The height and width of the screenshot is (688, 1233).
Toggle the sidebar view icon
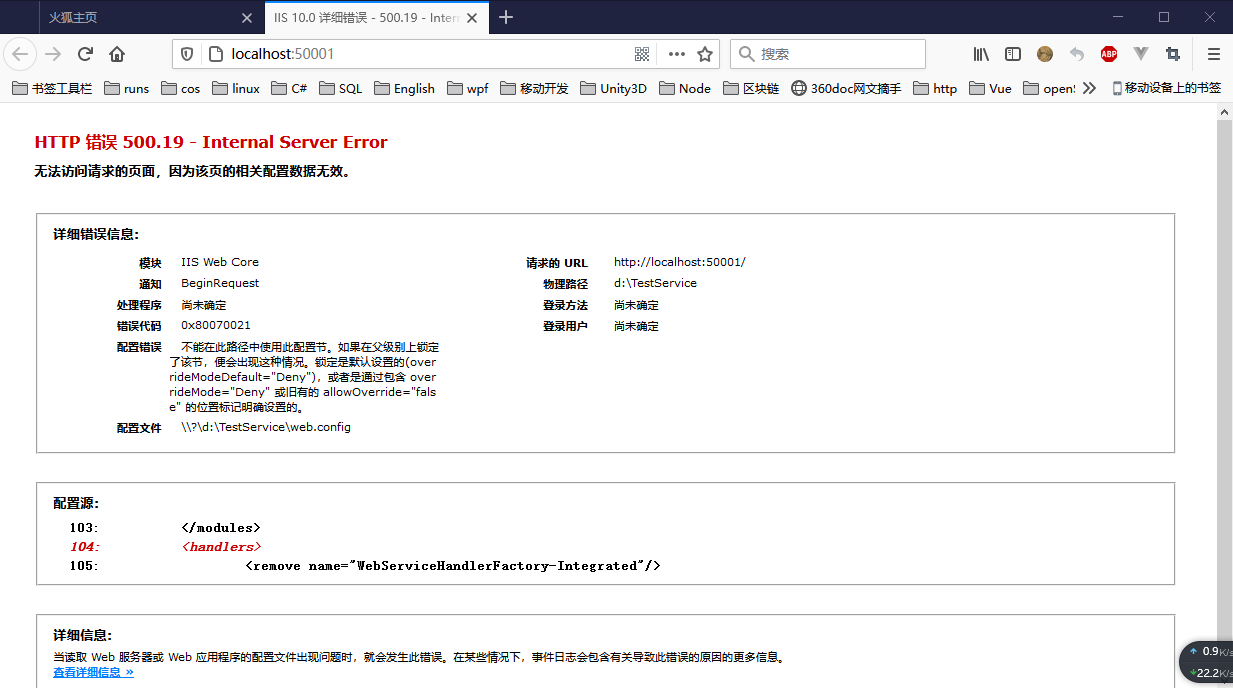[1013, 54]
